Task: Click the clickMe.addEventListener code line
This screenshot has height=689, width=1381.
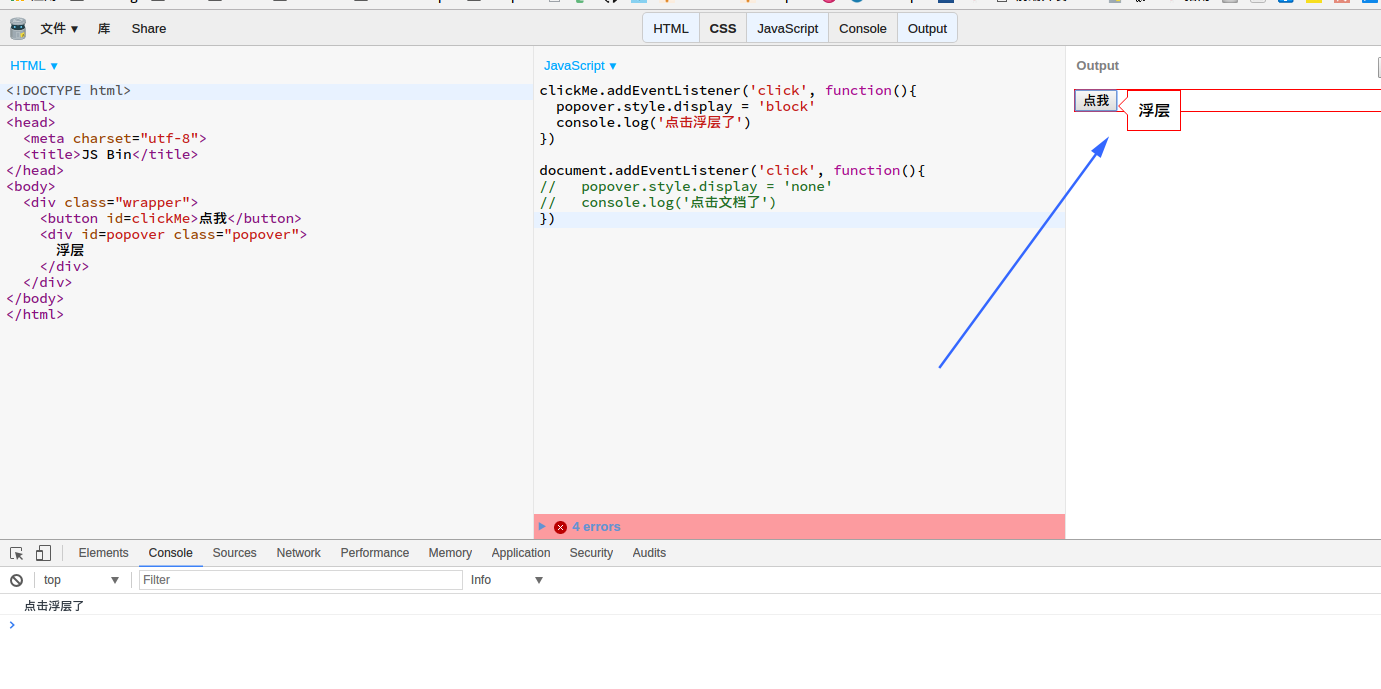Action: (728, 91)
